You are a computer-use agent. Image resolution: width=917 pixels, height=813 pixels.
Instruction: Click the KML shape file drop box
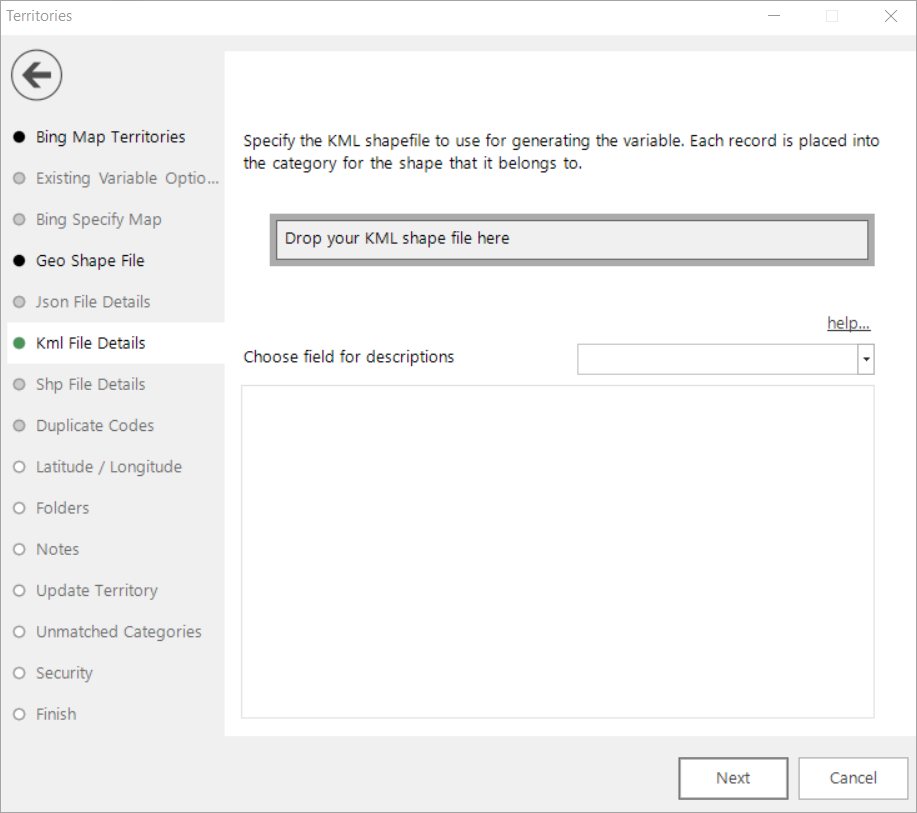click(572, 240)
